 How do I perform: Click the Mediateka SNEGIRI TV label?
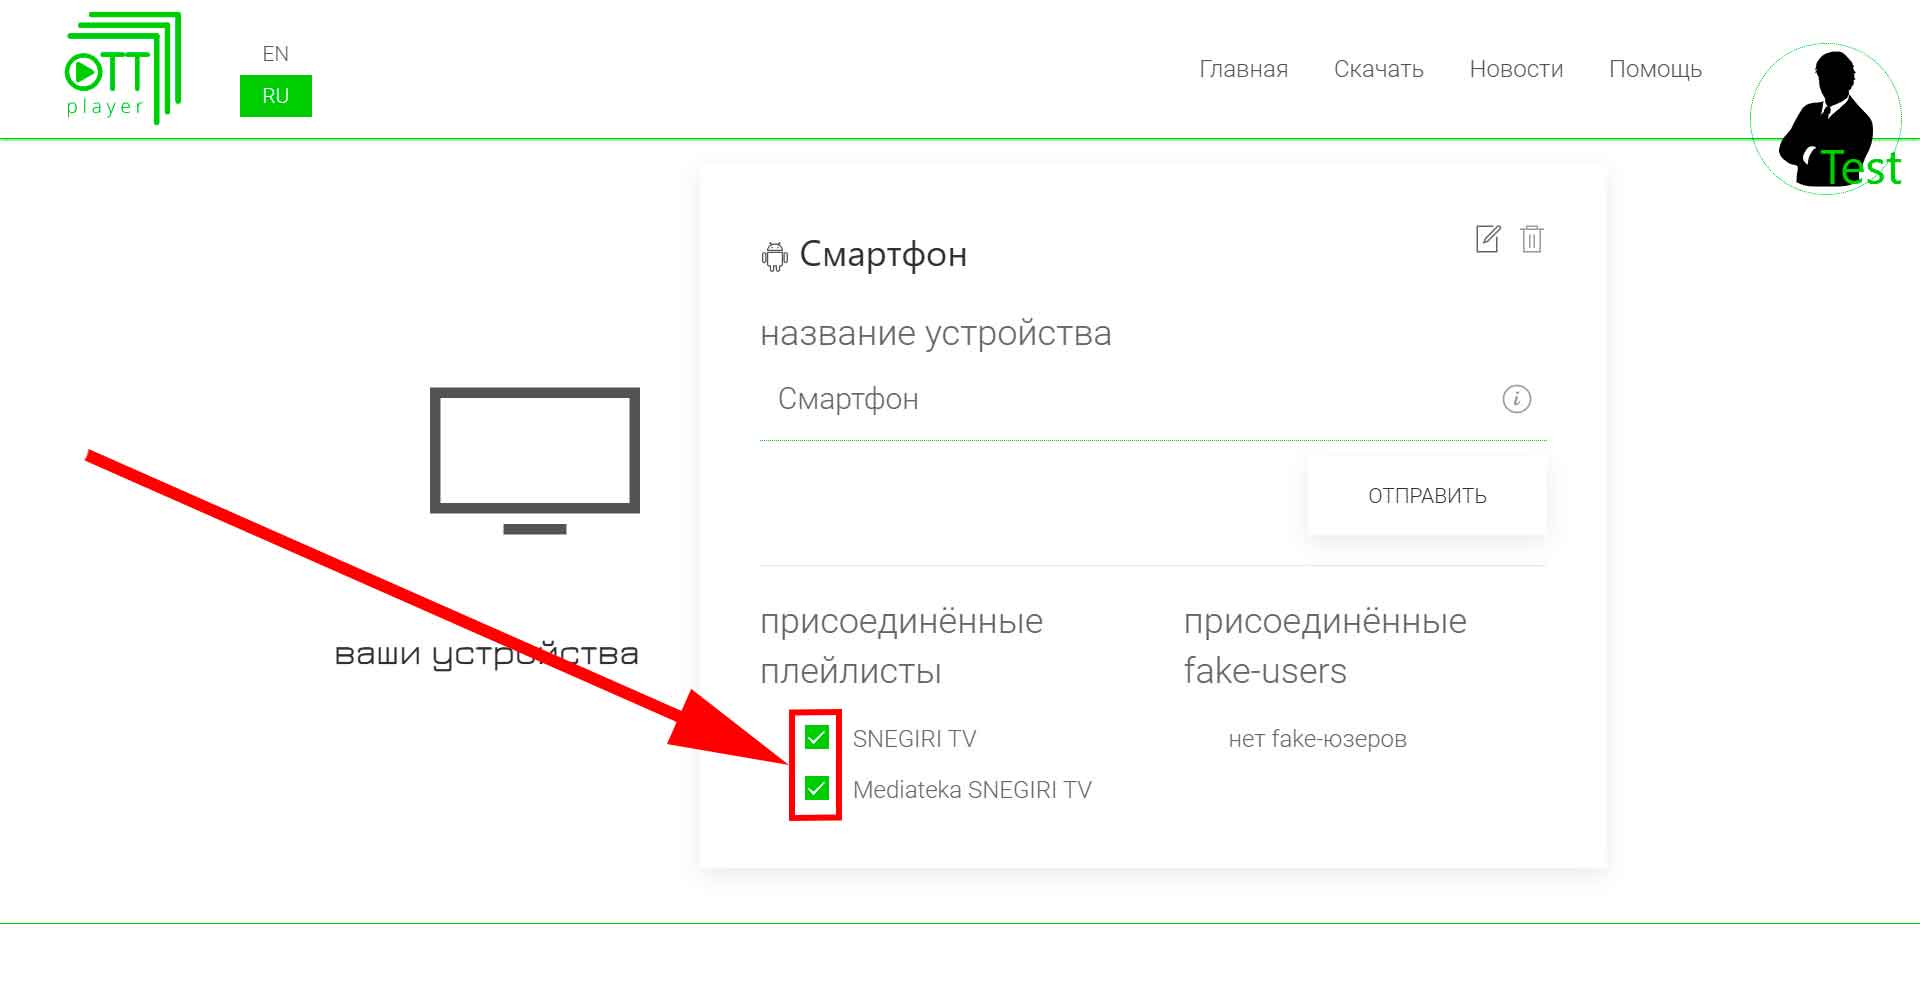pyautogui.click(x=972, y=790)
